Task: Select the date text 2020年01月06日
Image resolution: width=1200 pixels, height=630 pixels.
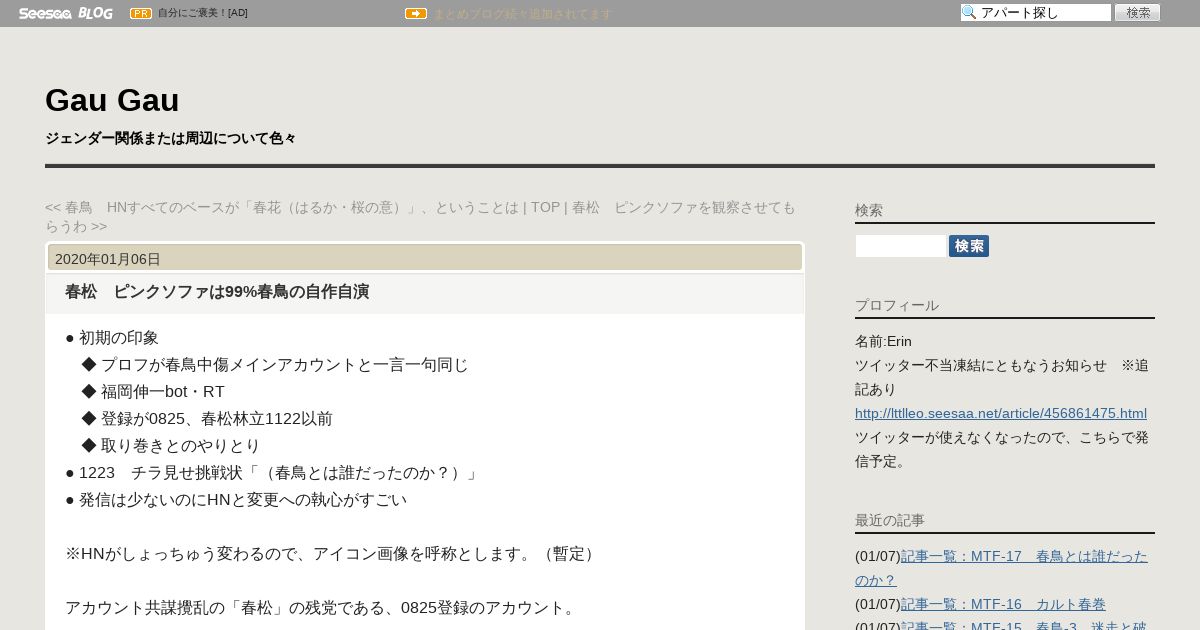Action: tap(108, 259)
